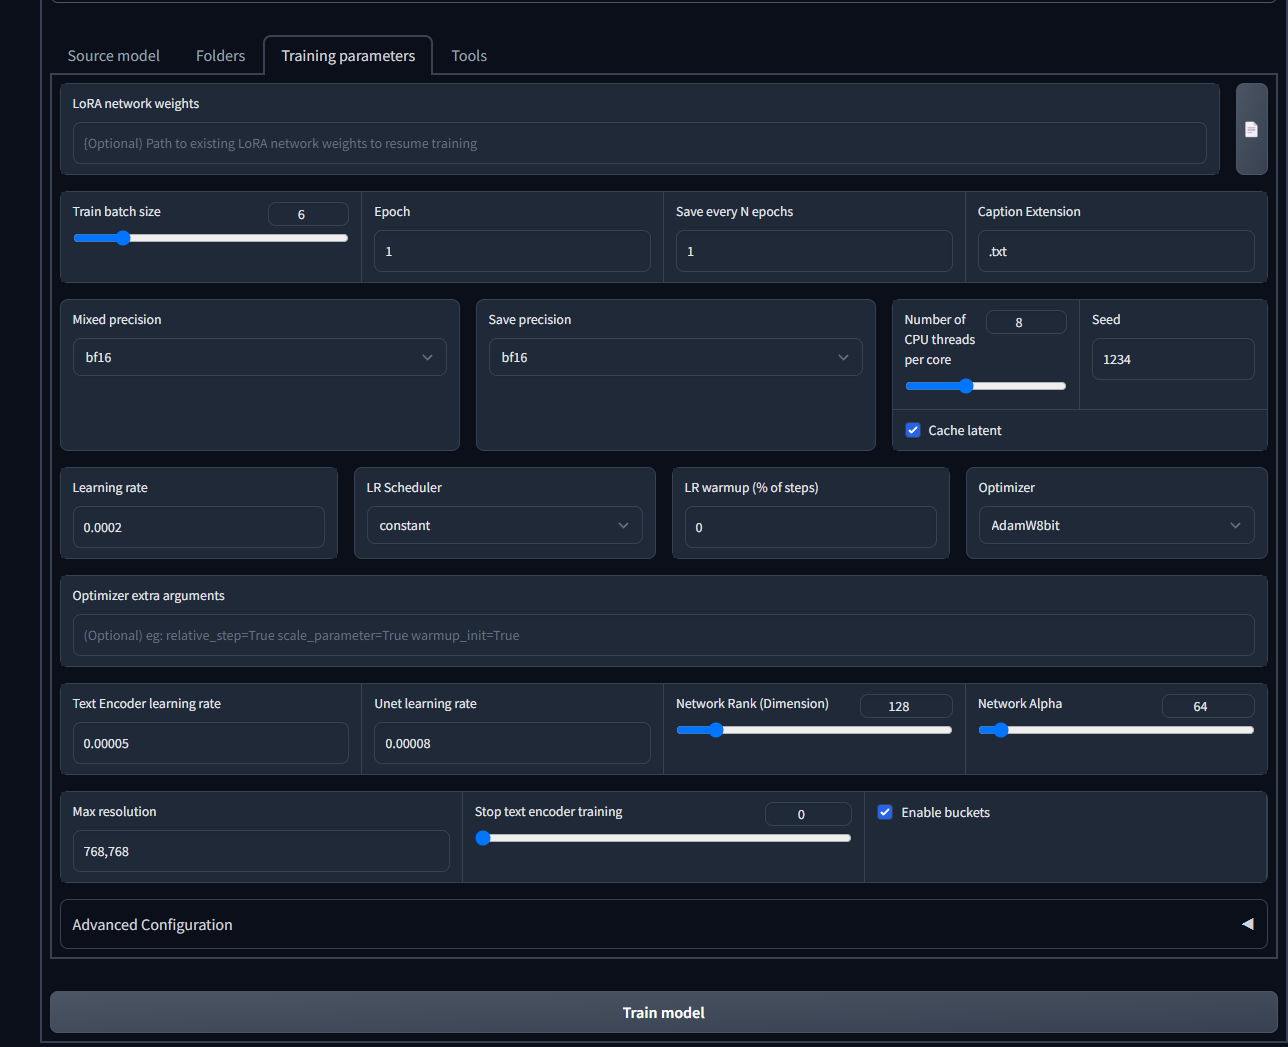Switch to the Tools tab

pyautogui.click(x=469, y=56)
